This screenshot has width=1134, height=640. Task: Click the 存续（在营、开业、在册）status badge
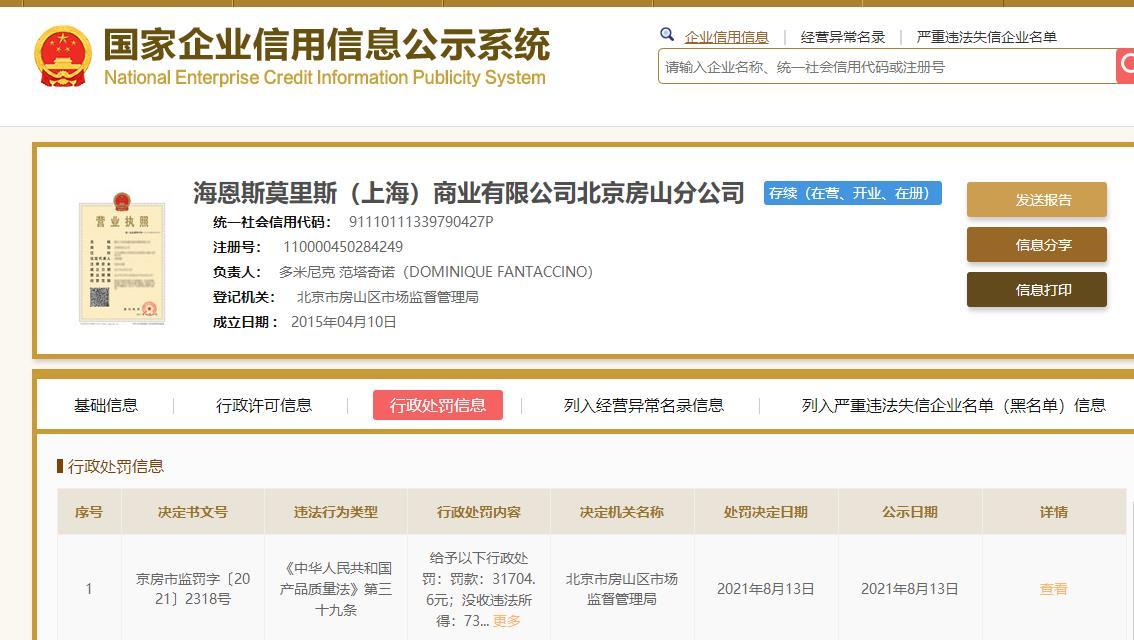tap(853, 193)
